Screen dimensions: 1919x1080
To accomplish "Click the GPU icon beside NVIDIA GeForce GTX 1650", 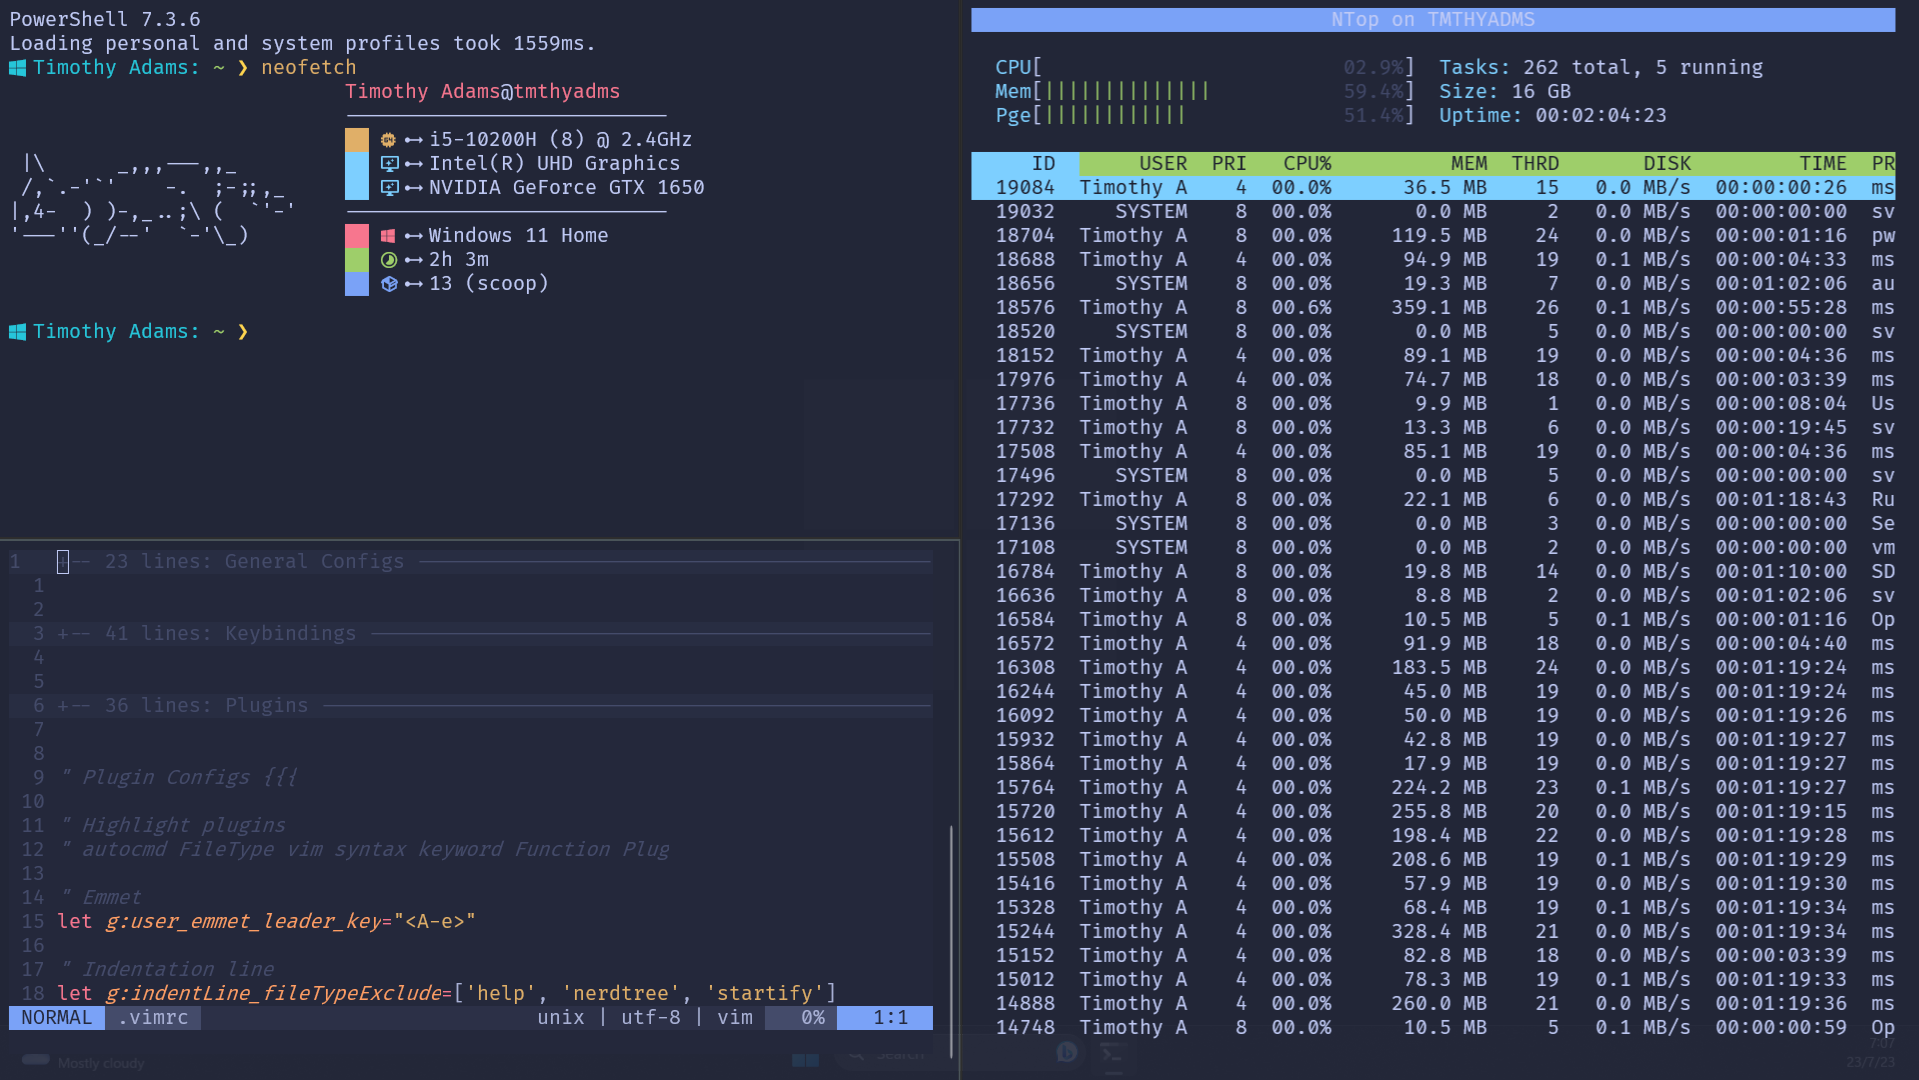I will coord(391,187).
